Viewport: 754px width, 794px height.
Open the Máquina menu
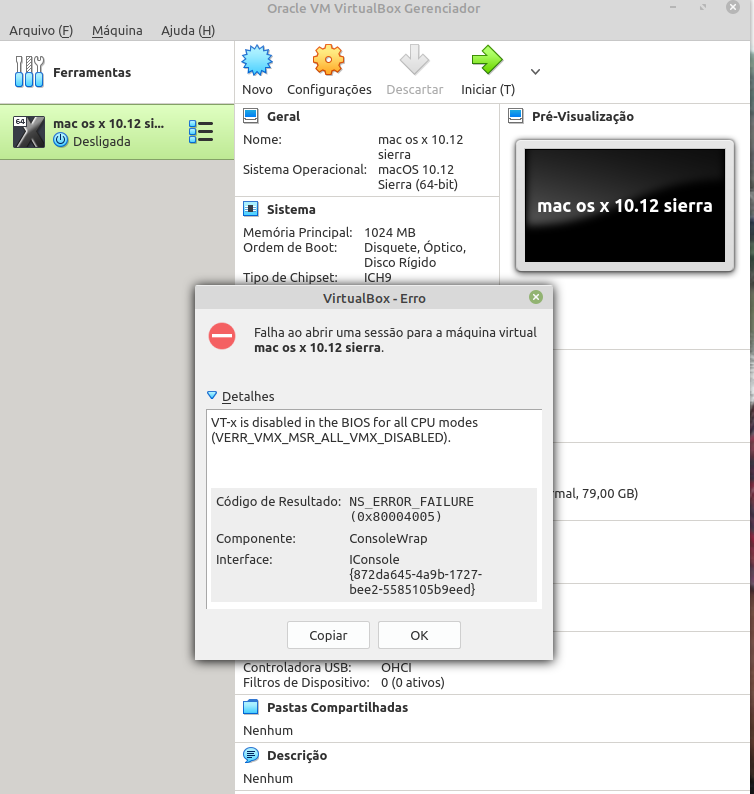(117, 30)
